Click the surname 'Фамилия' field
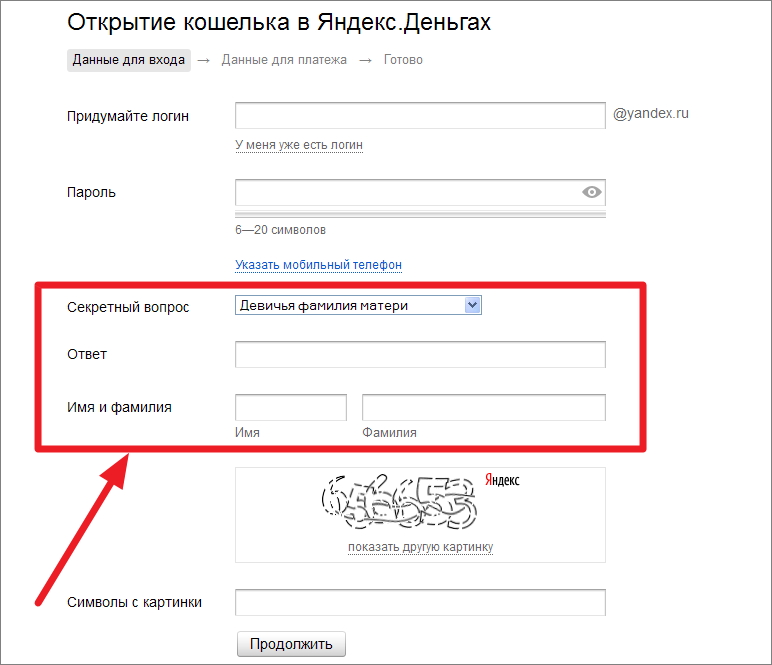The height and width of the screenshot is (665, 772). [x=483, y=407]
